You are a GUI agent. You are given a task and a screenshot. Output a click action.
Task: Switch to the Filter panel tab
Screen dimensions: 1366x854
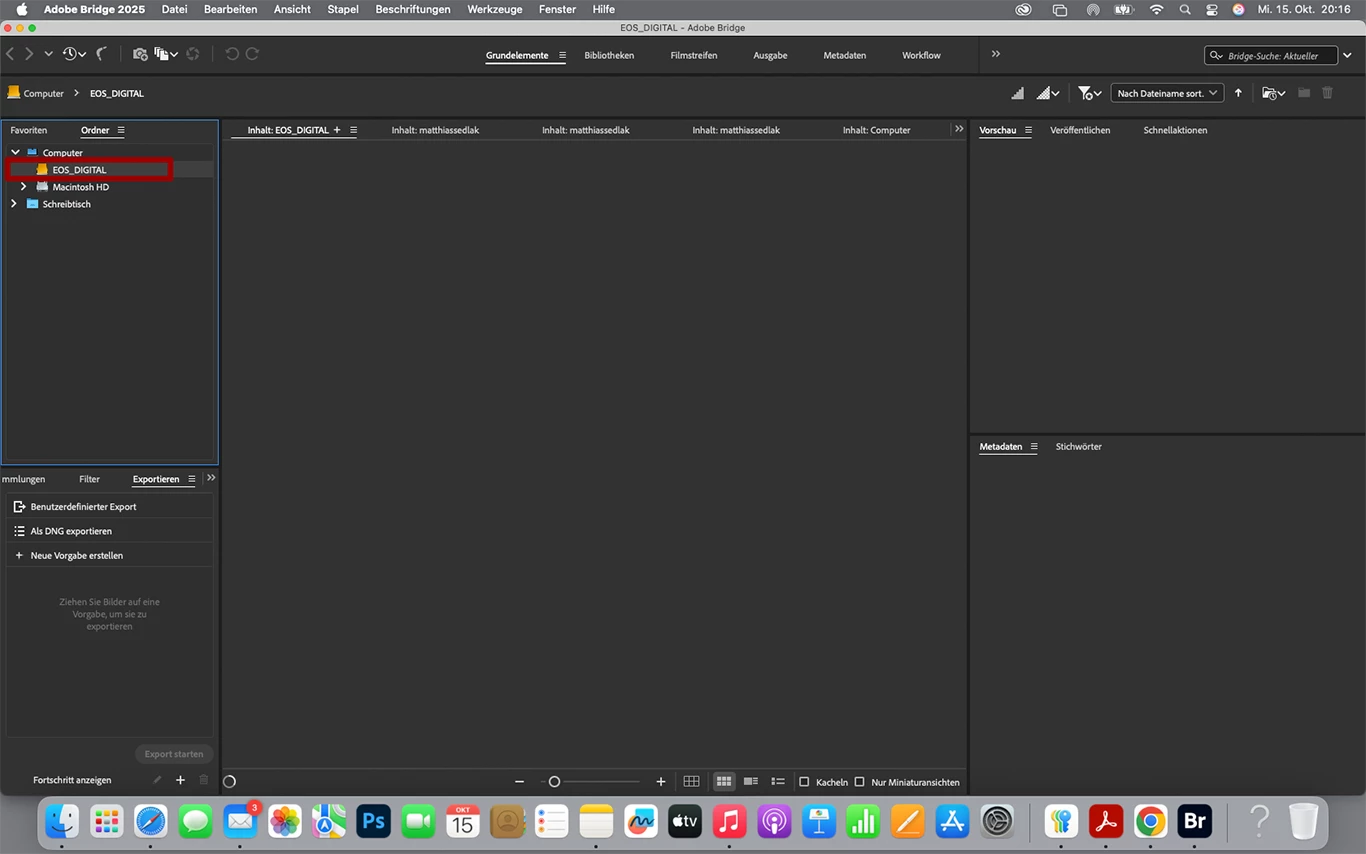tap(89, 479)
